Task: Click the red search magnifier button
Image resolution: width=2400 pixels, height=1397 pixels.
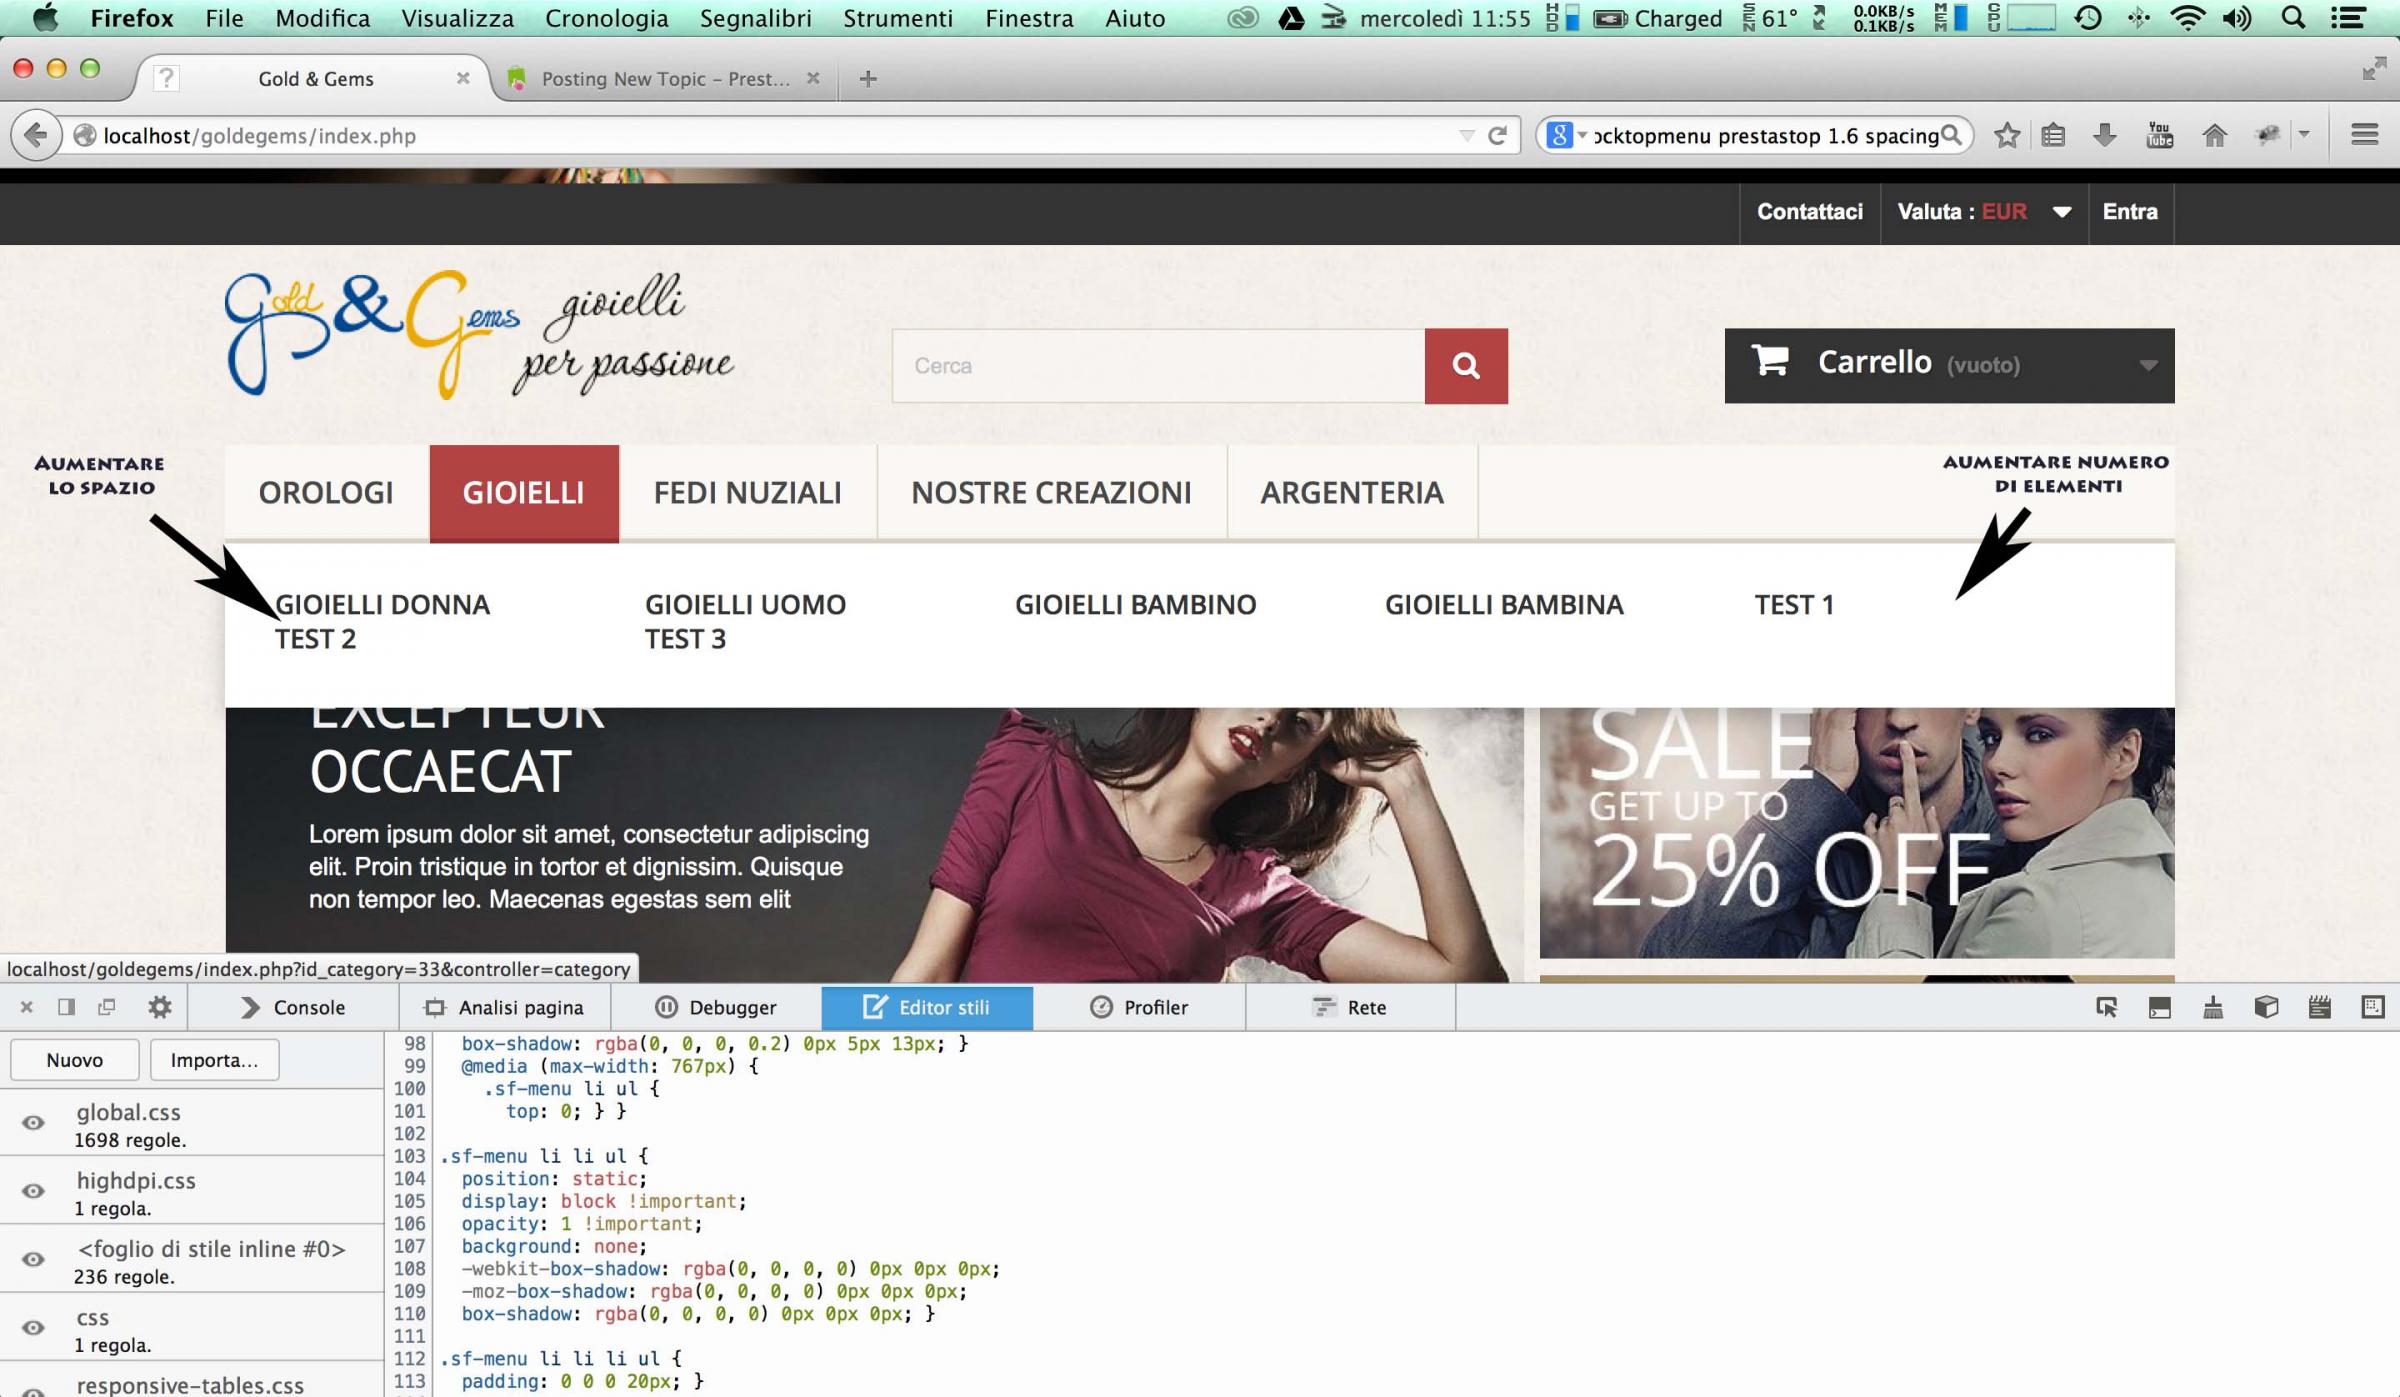Action: [1465, 366]
